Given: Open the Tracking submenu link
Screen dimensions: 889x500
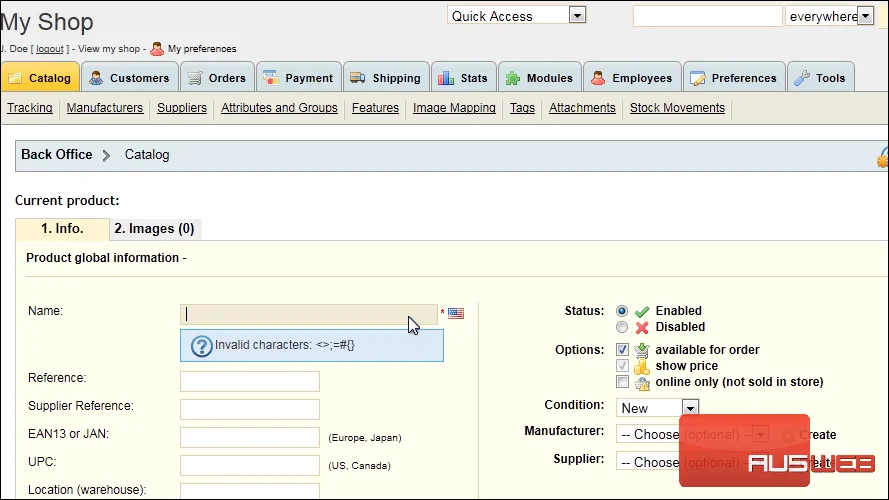Looking at the screenshot, I should [x=29, y=108].
